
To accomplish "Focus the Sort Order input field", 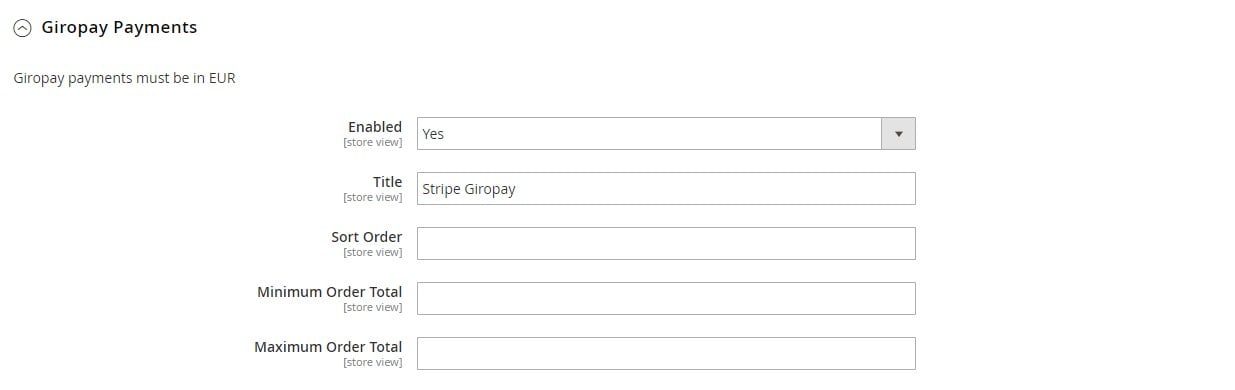I will [666, 244].
